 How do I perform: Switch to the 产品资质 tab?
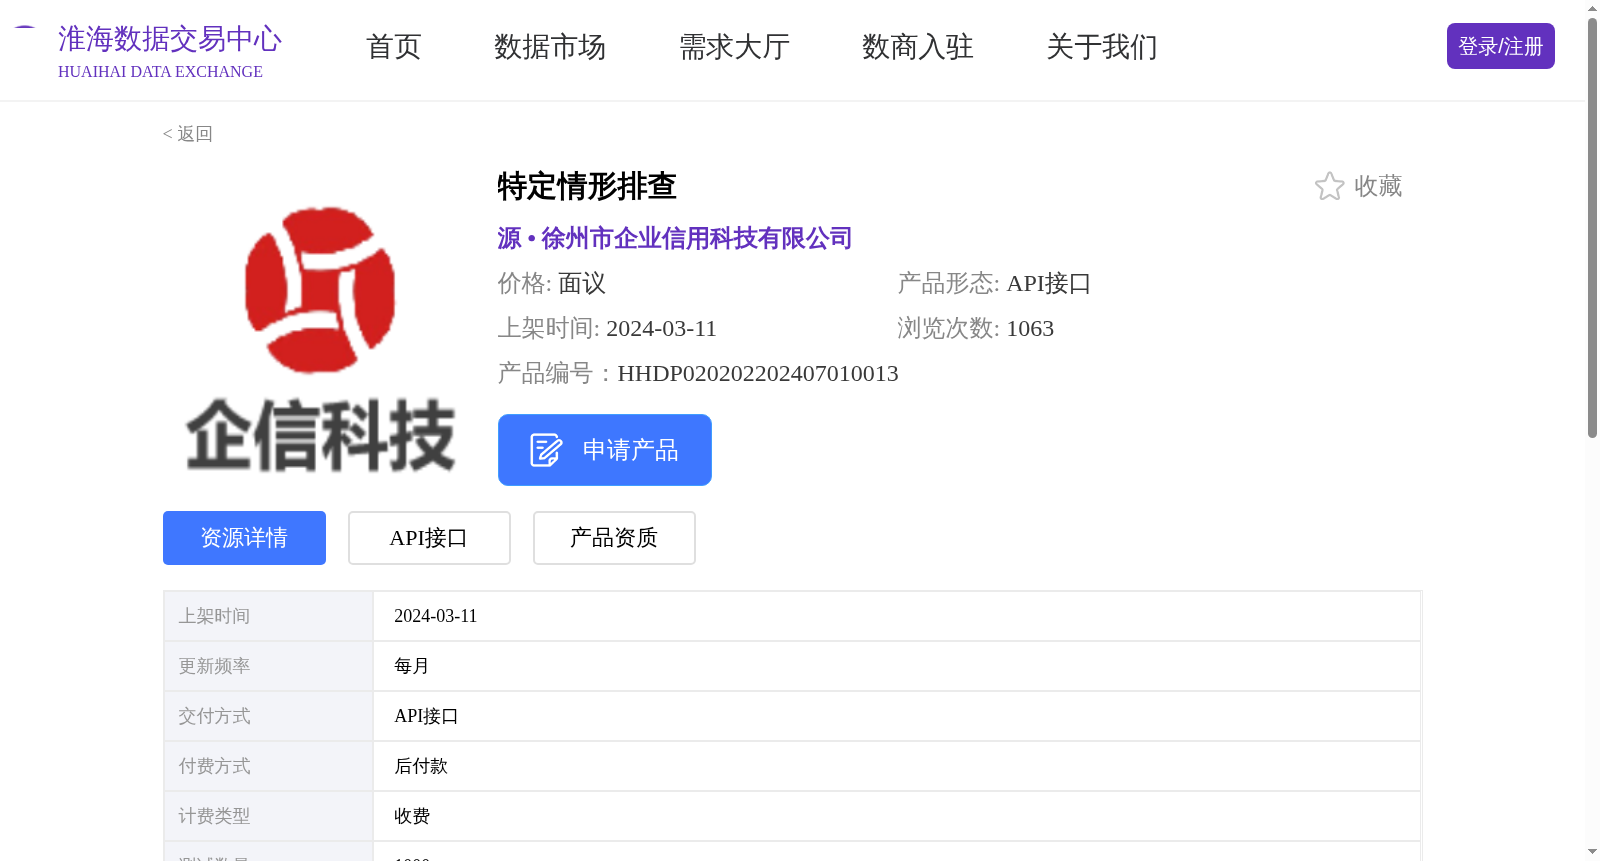[614, 538]
